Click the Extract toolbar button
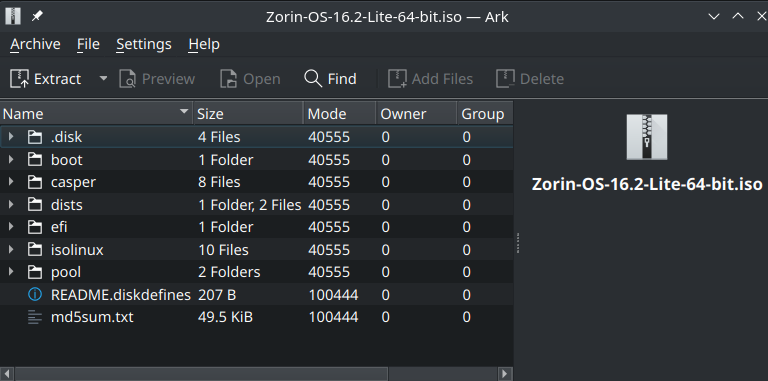768x381 pixels. [x=46, y=79]
